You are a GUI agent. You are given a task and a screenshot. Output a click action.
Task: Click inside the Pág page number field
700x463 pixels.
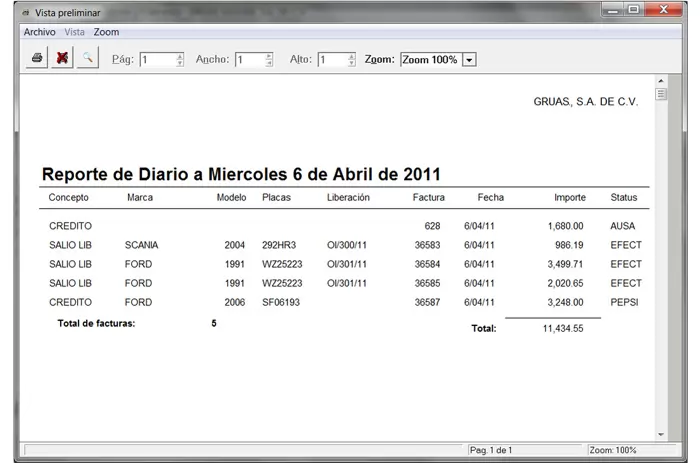click(156, 60)
